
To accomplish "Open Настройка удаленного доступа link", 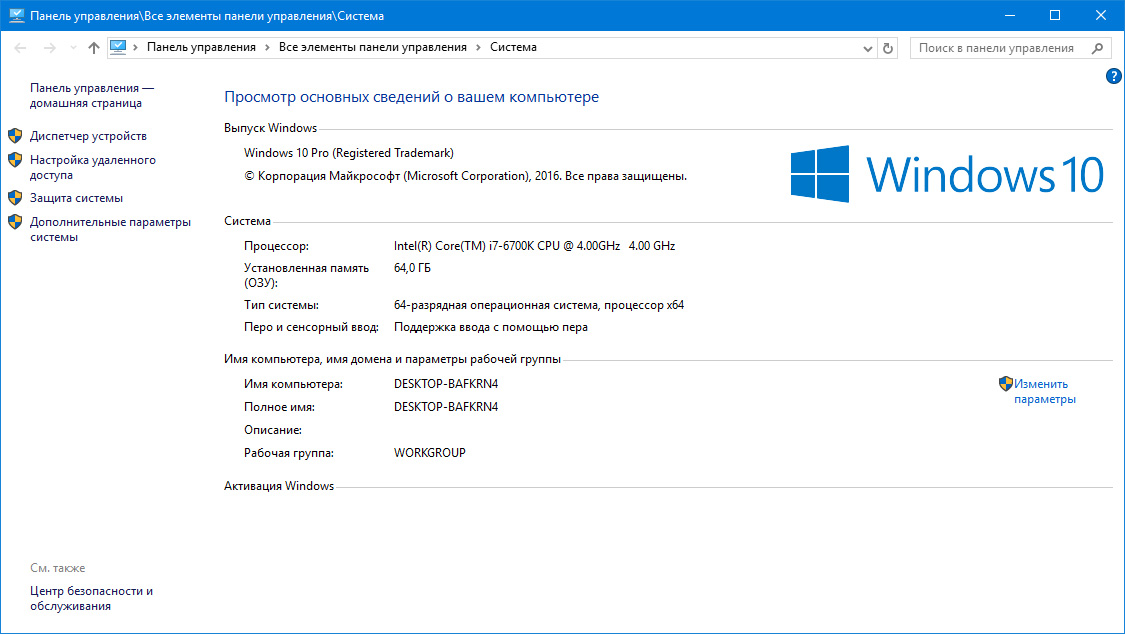I will [x=93, y=167].
